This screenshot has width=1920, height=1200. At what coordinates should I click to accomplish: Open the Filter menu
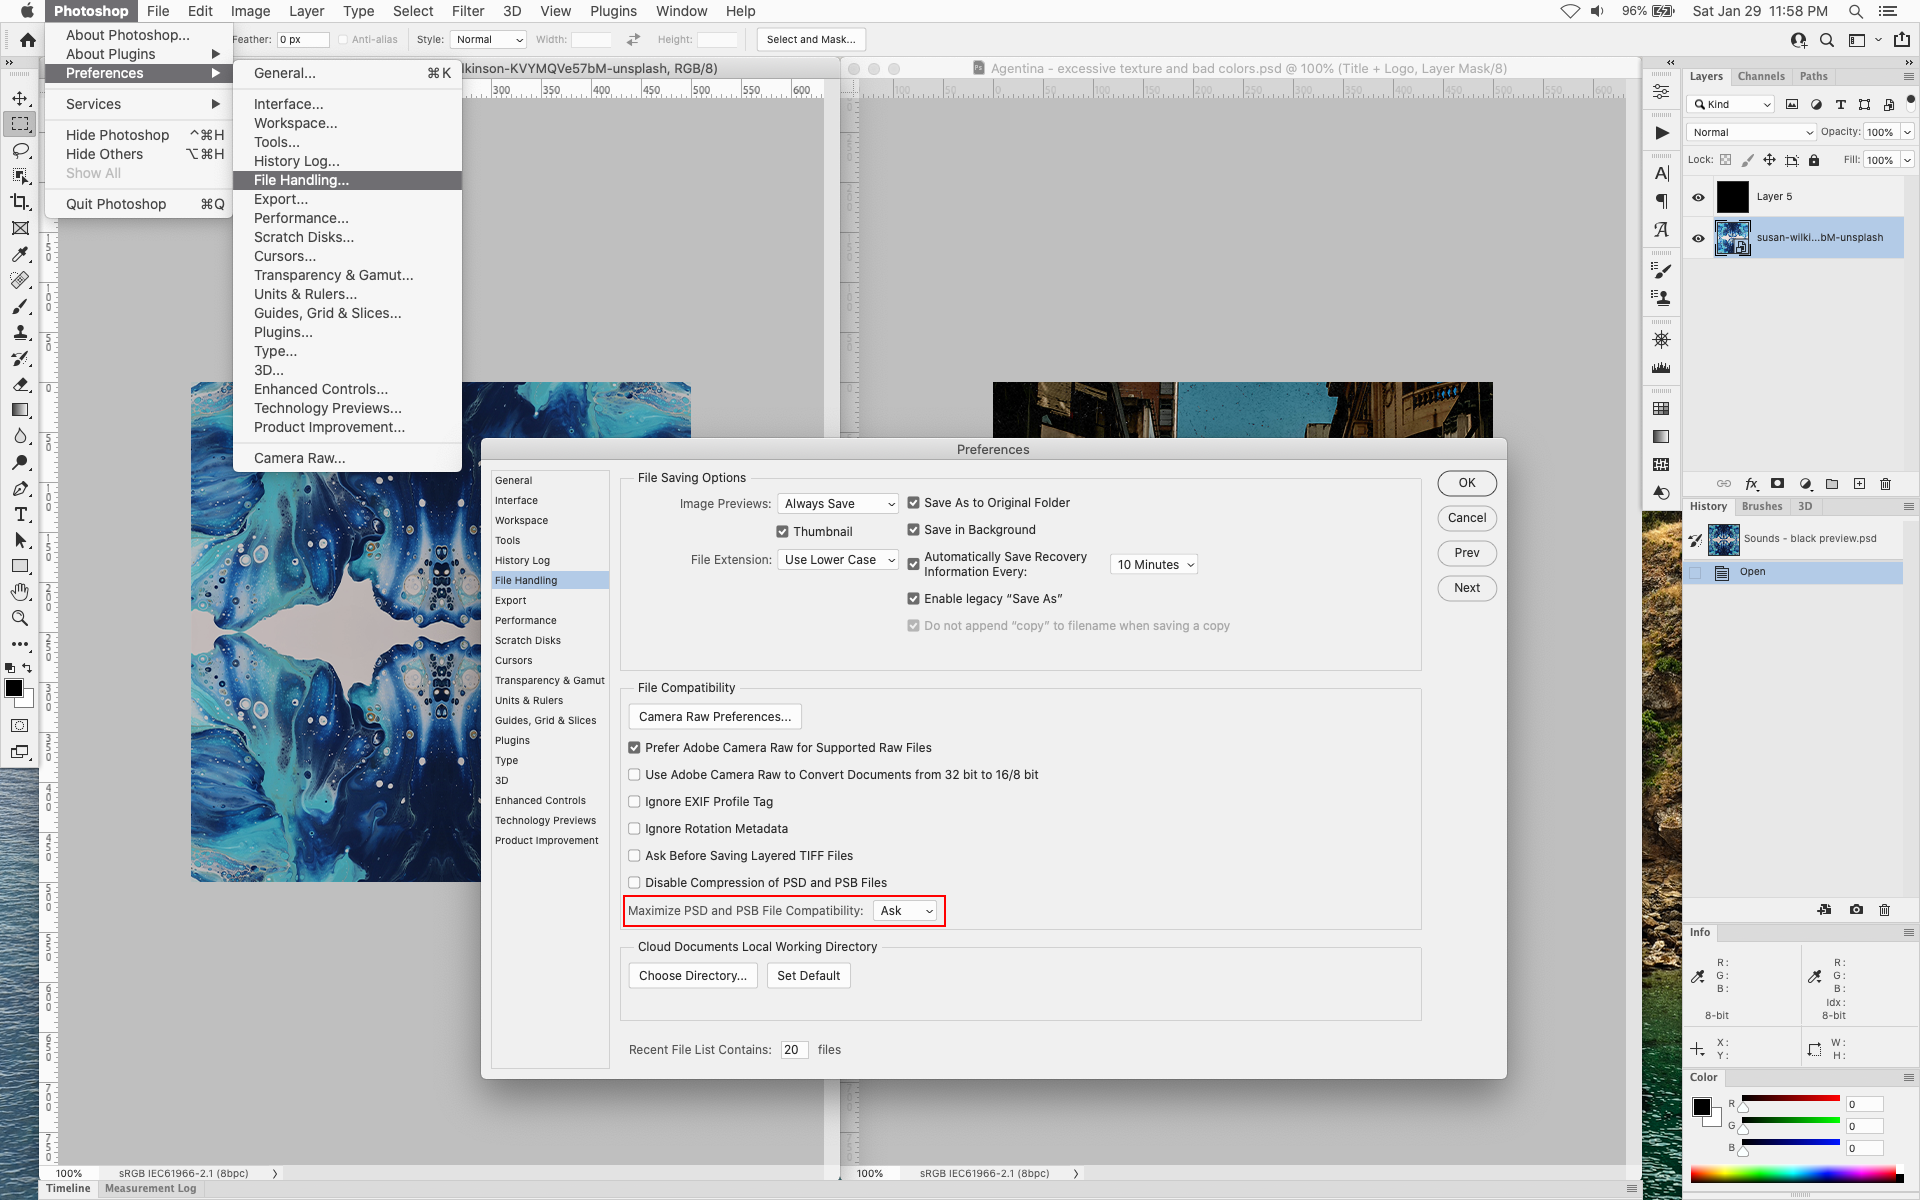[x=468, y=11]
